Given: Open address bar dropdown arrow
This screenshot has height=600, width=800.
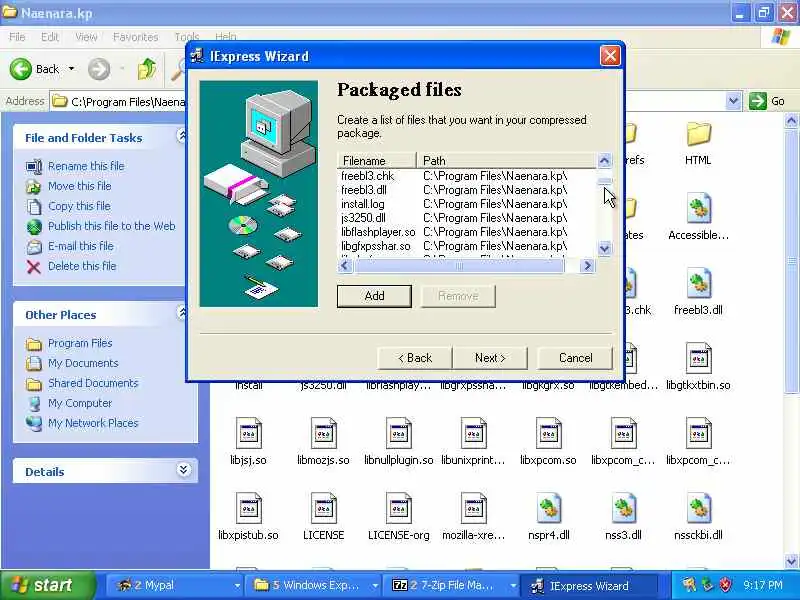Looking at the screenshot, I should (x=733, y=101).
